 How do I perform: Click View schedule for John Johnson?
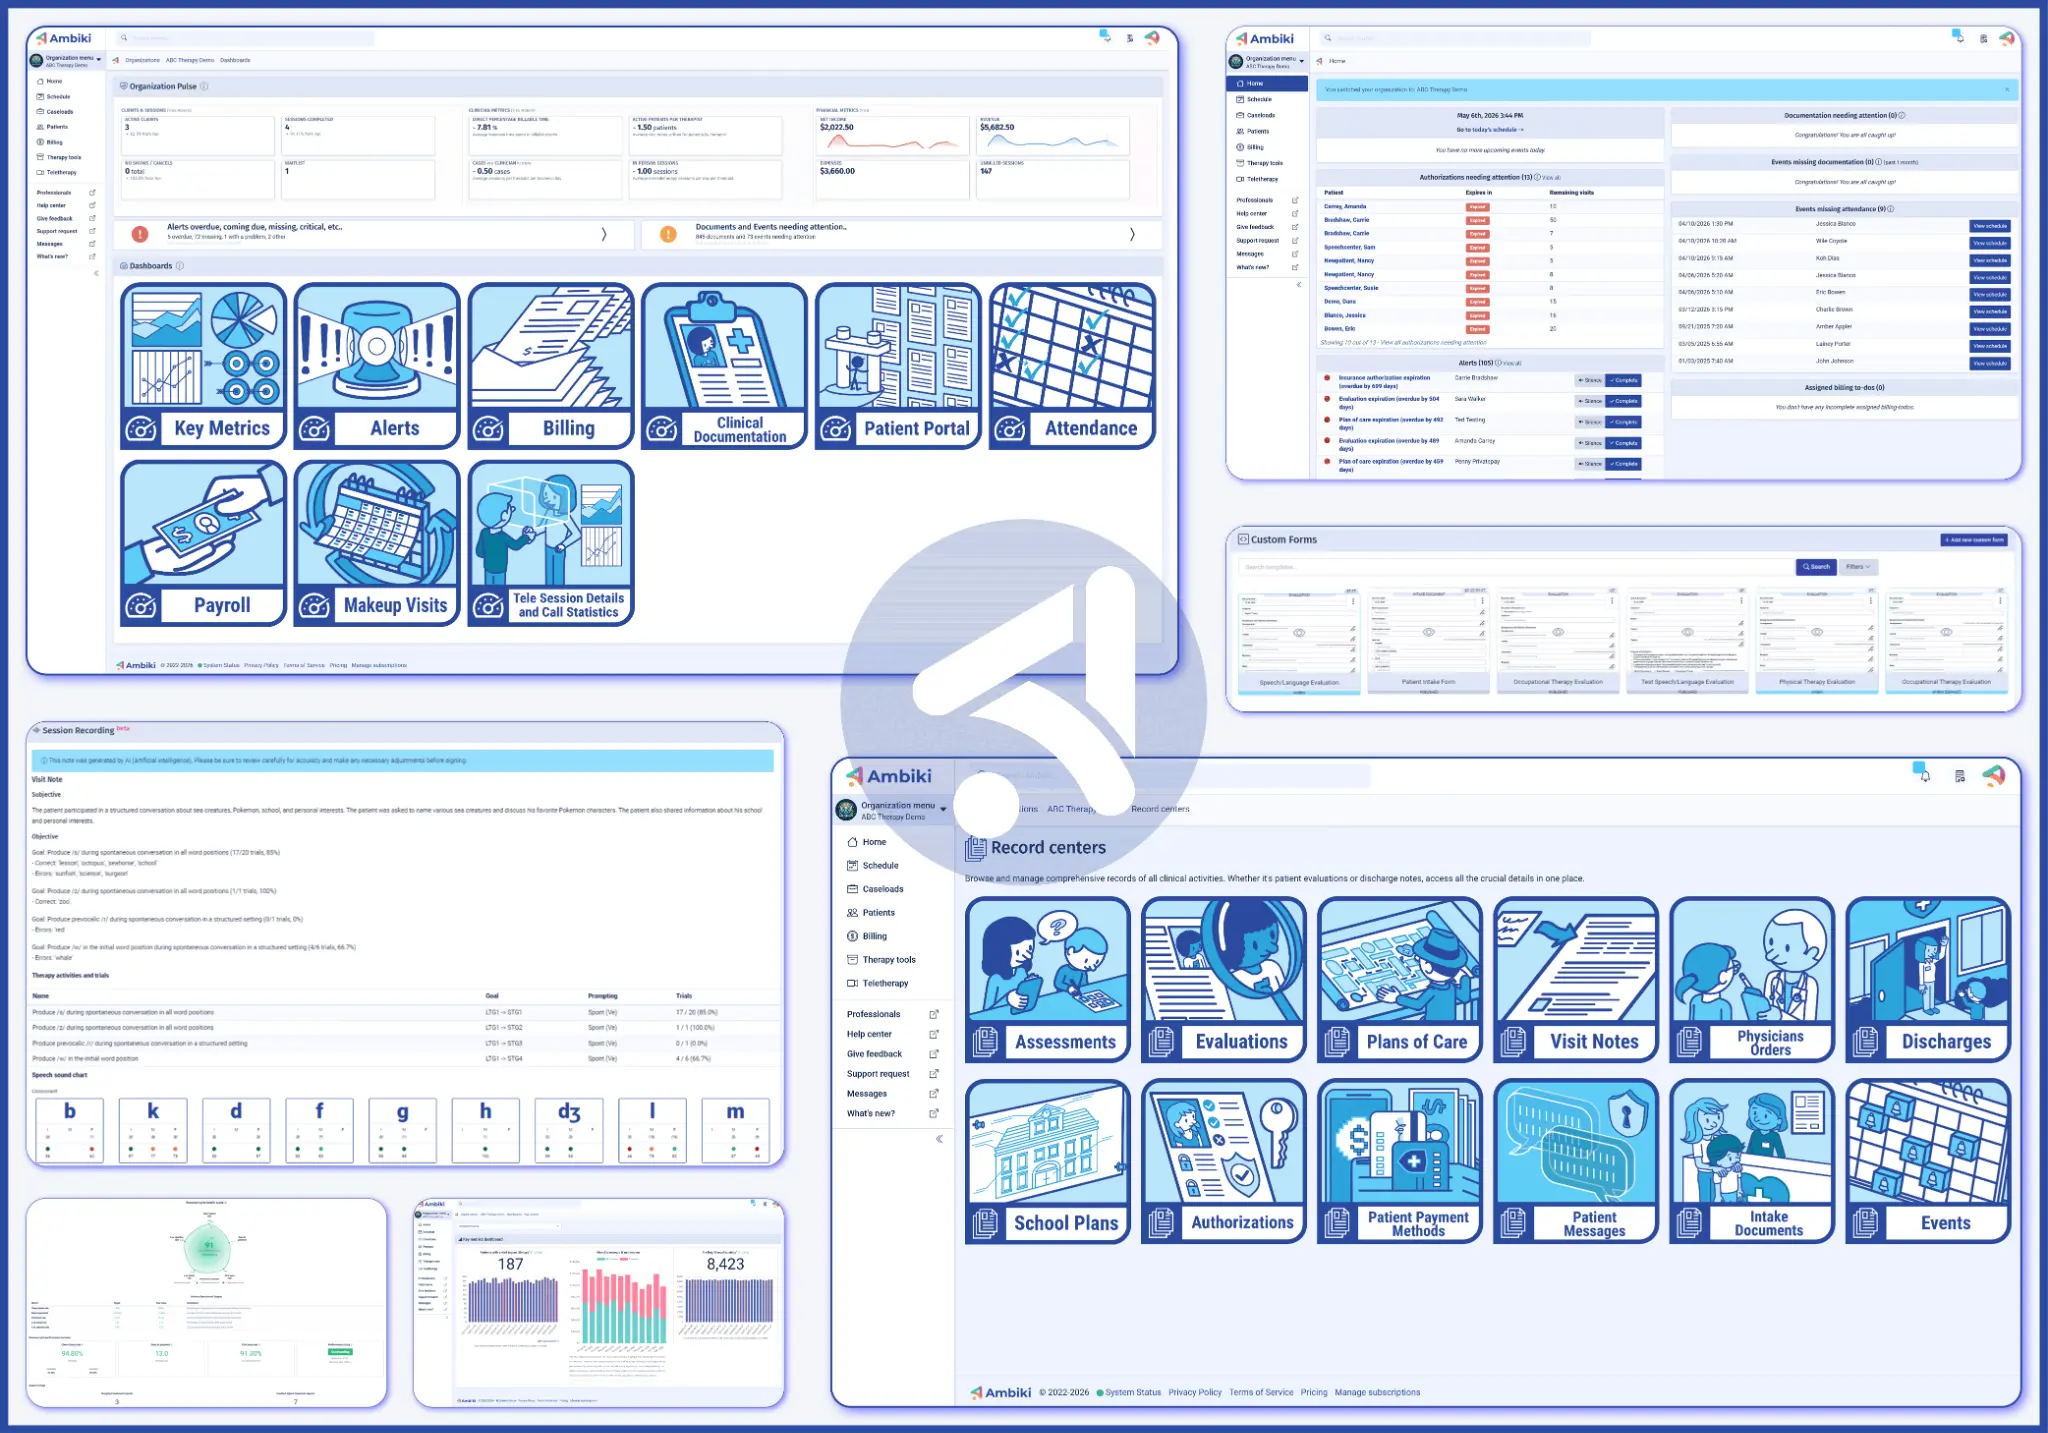click(1990, 364)
